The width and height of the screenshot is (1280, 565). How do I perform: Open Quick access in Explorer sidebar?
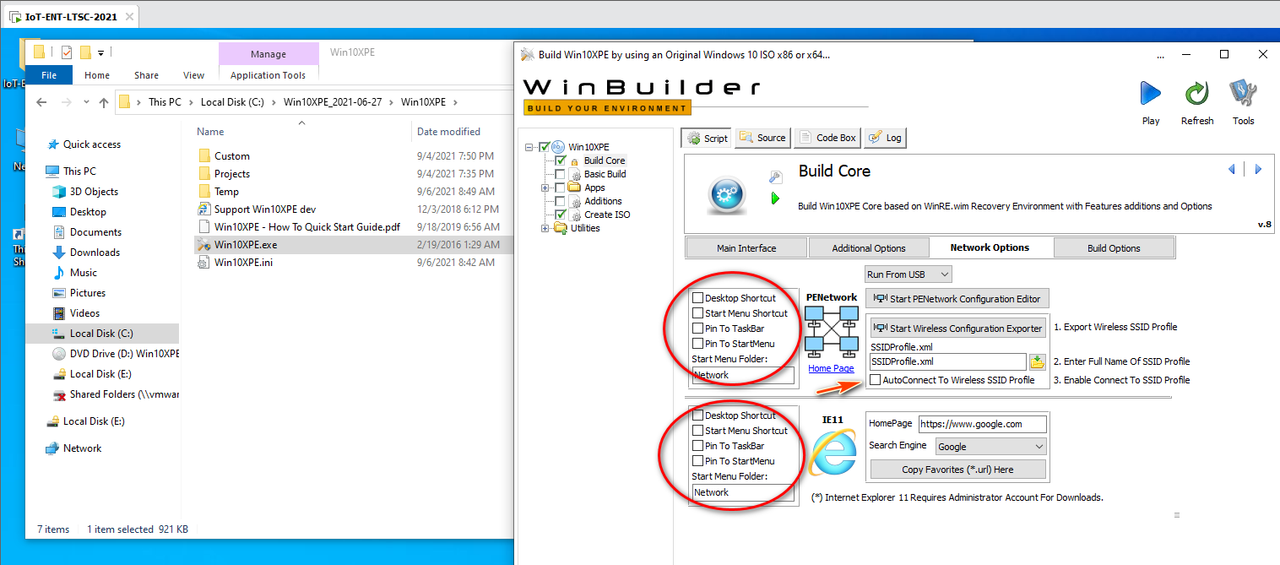(85, 144)
